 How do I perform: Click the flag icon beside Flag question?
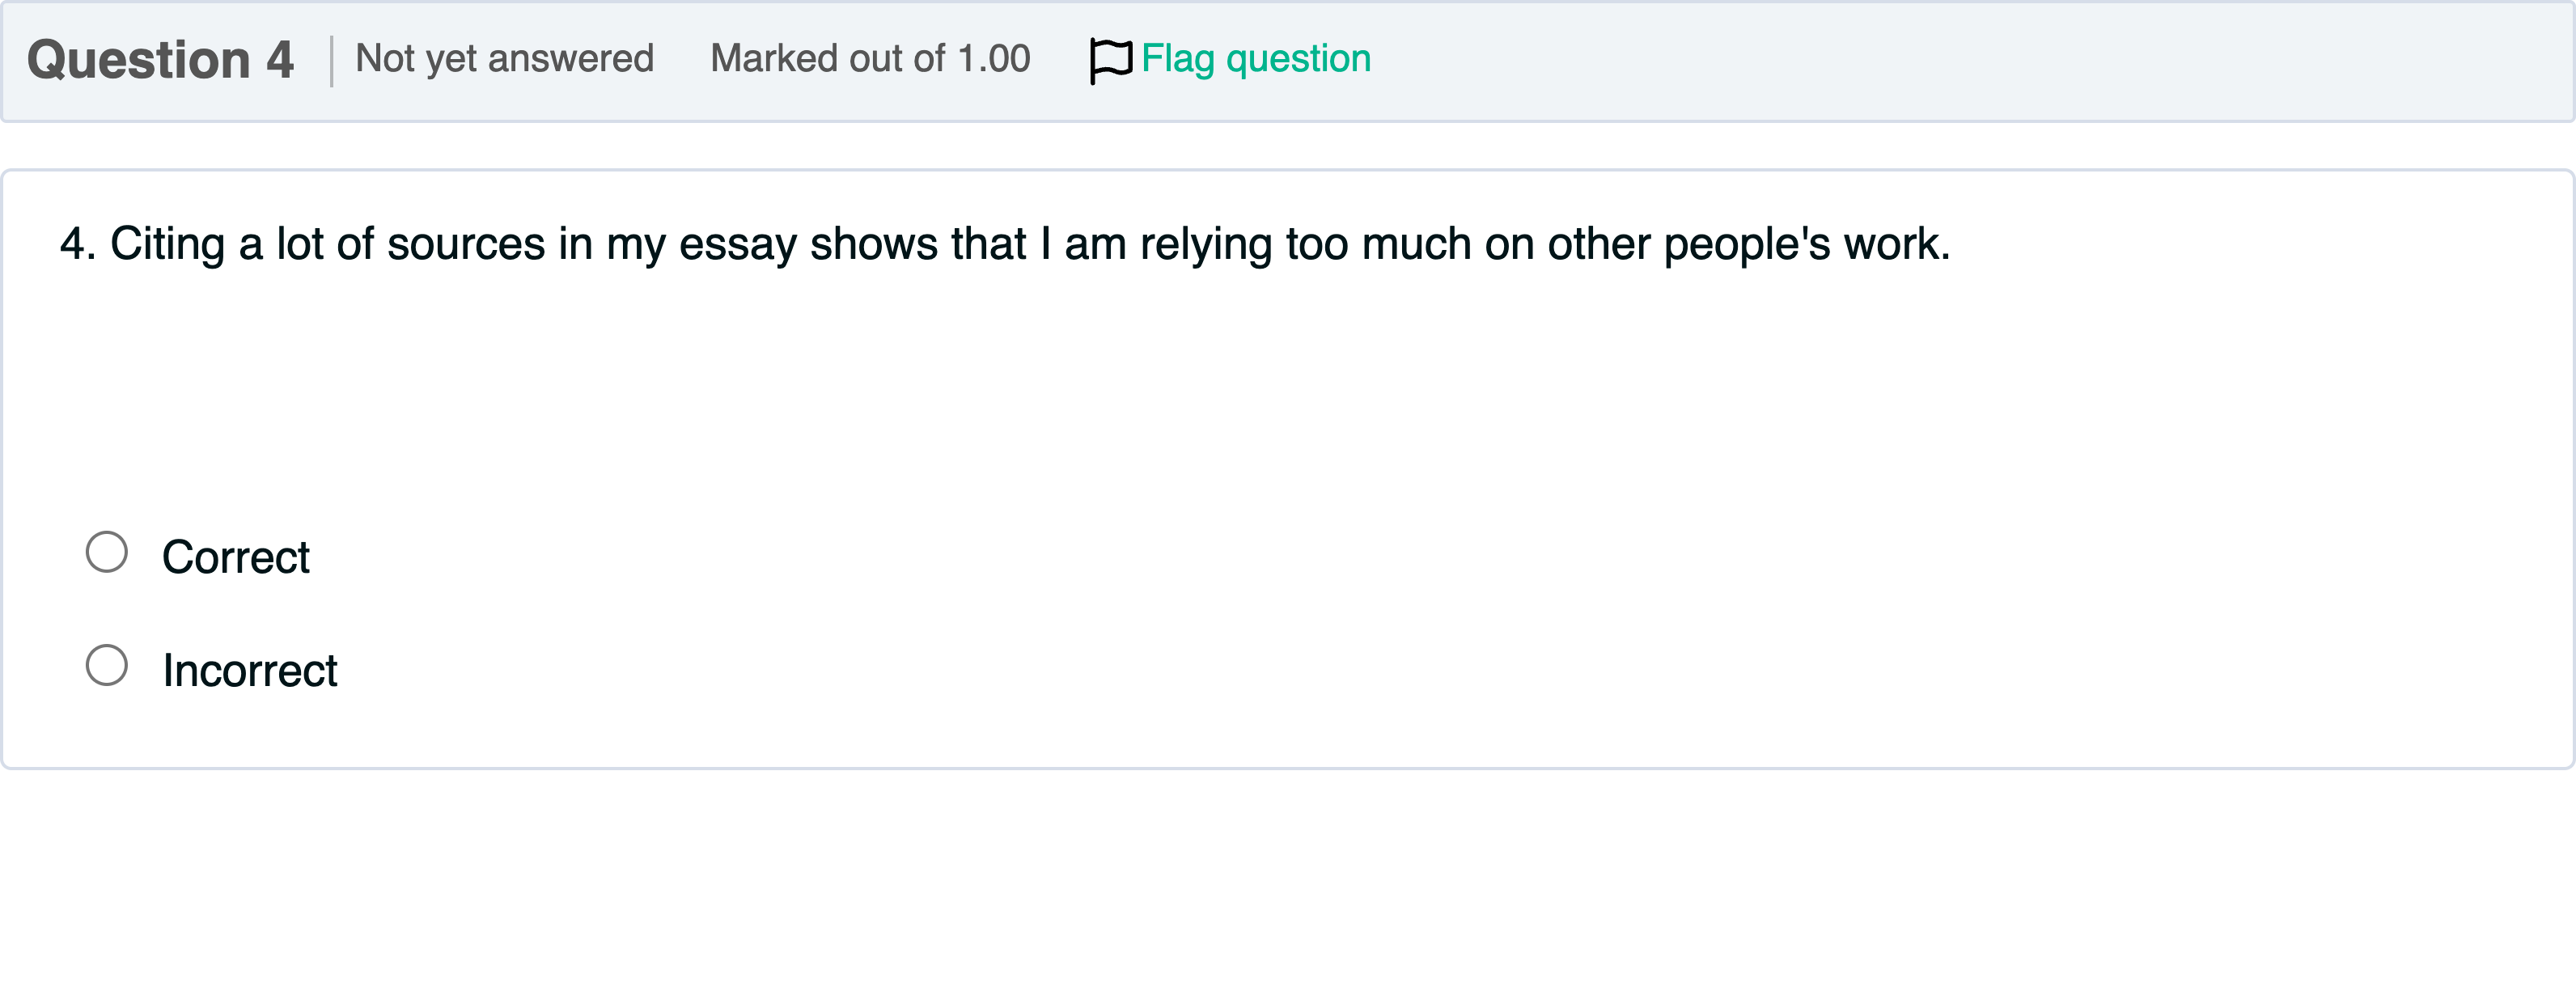coord(1109,60)
